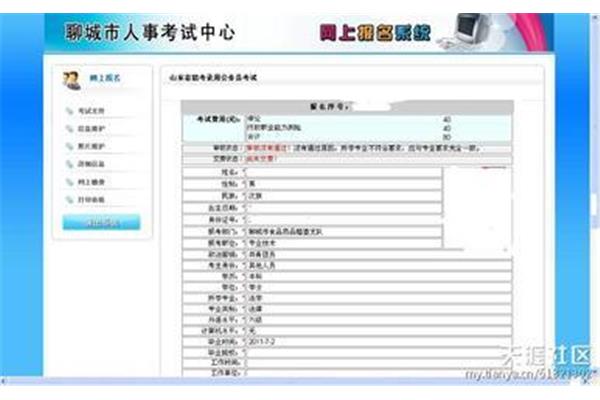The width and height of the screenshot is (600, 400).
Task: Click the 政治面貌 value 共青团员
Action: 262,254
